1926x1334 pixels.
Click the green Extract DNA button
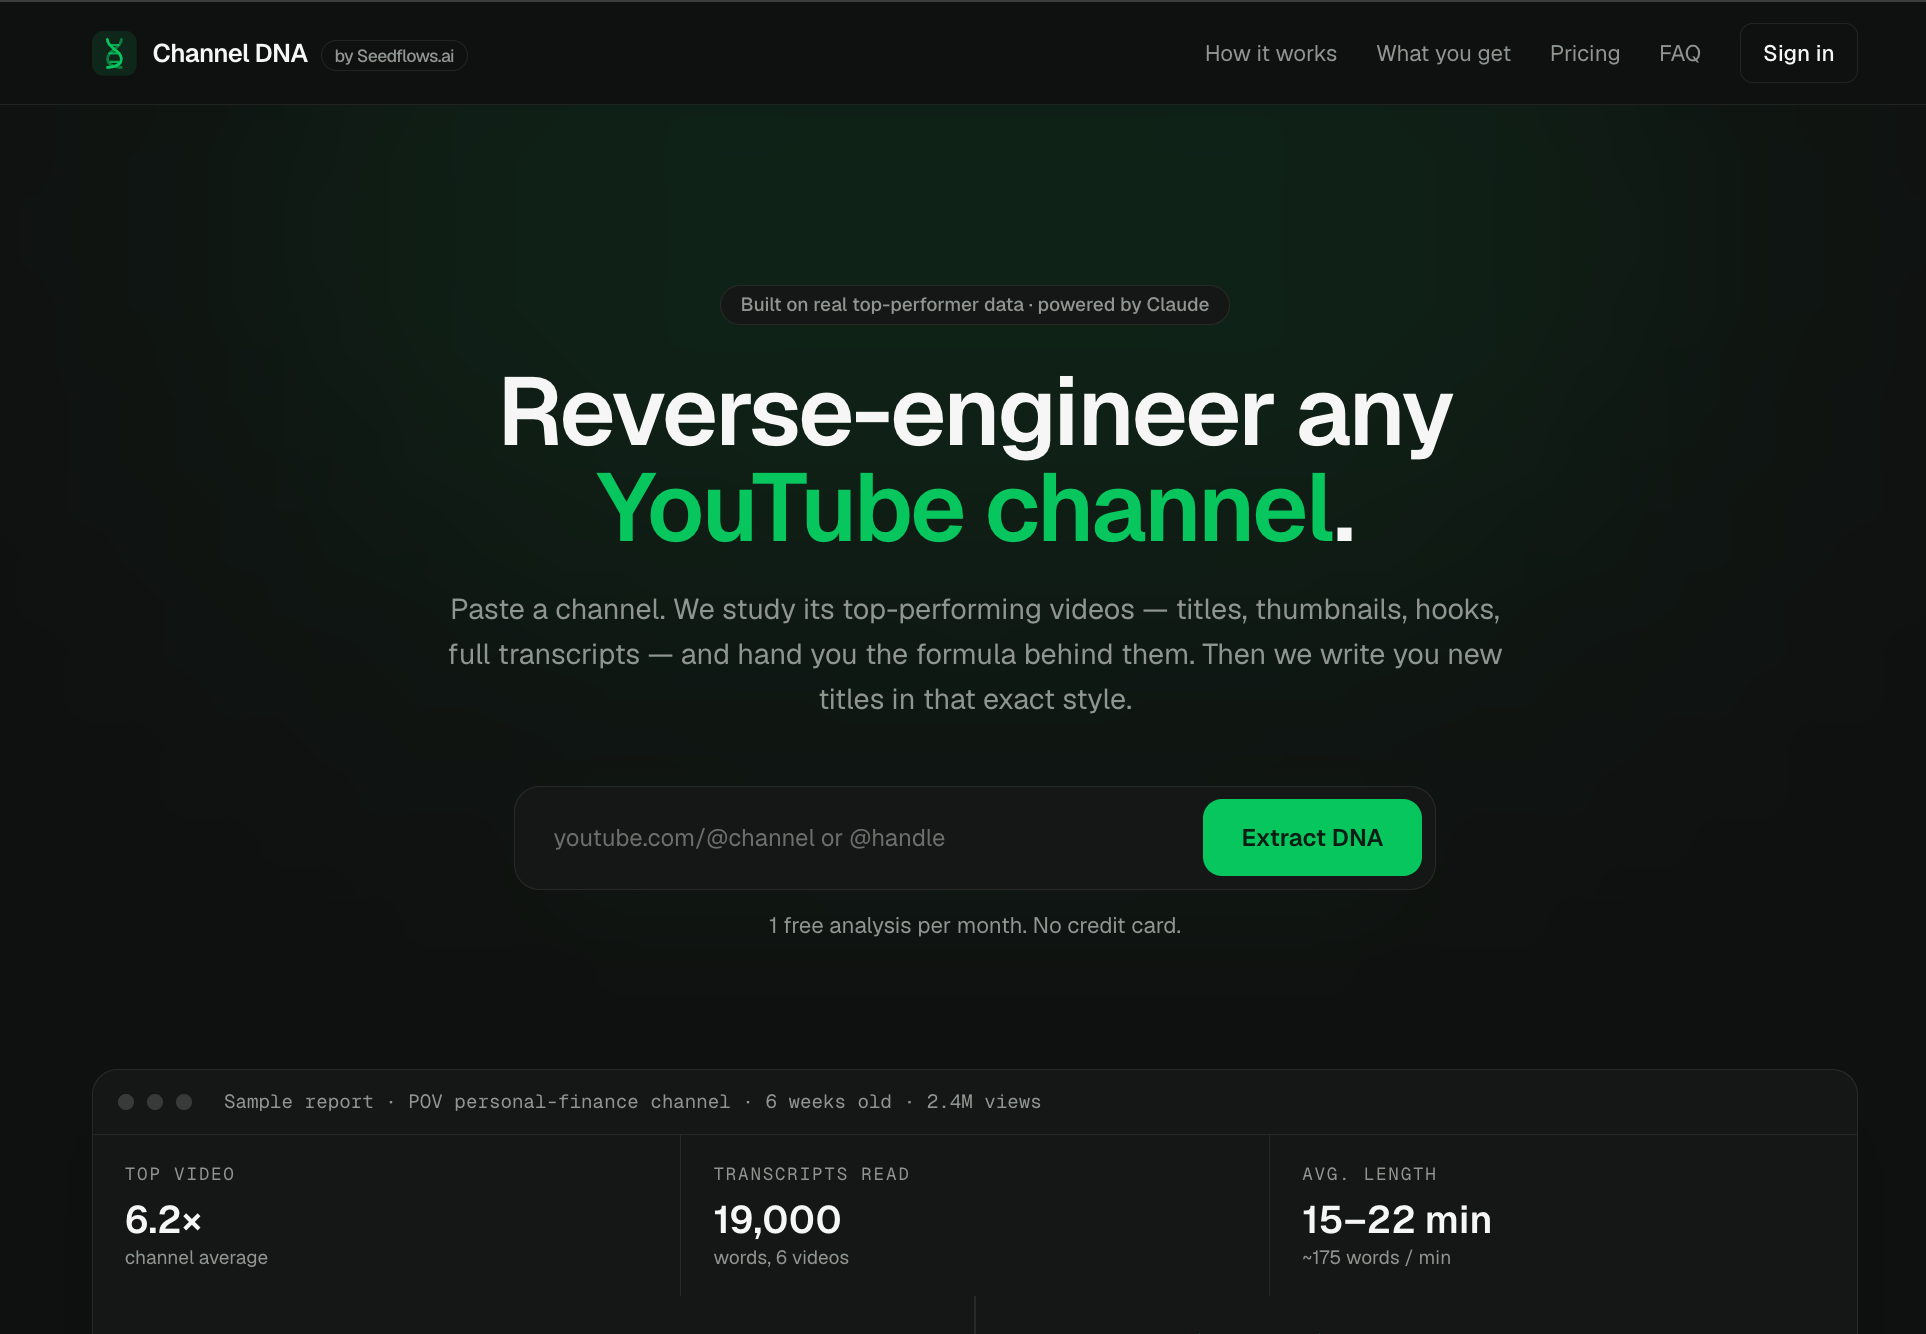pyautogui.click(x=1311, y=838)
